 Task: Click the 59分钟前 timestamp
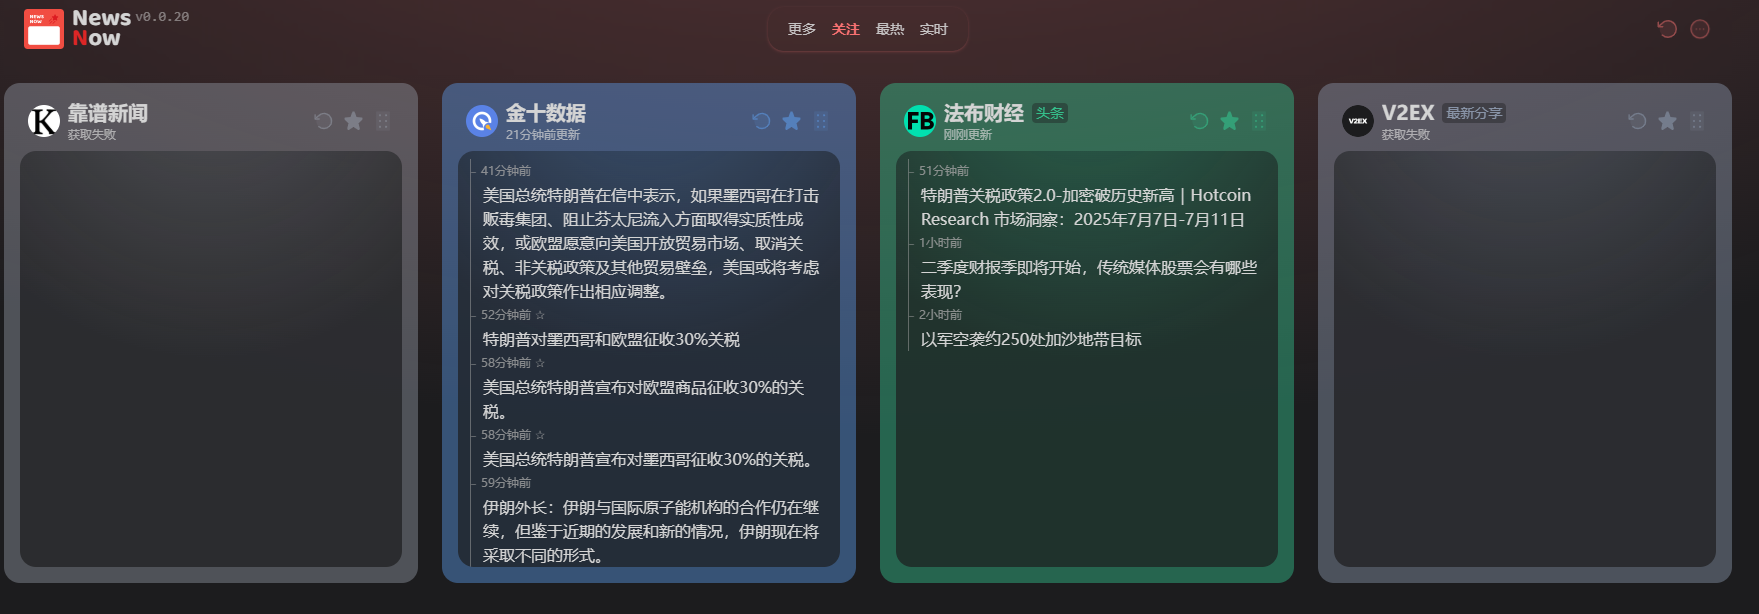click(x=506, y=483)
